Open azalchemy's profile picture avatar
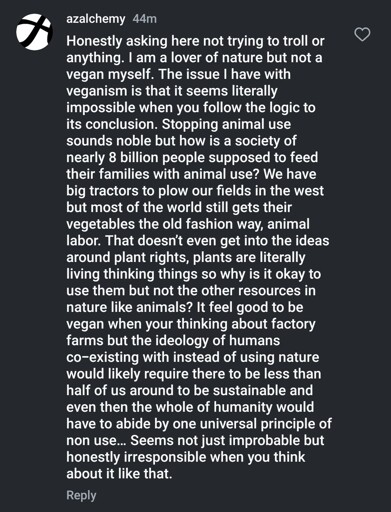The height and width of the screenshot is (512, 391). point(34,32)
